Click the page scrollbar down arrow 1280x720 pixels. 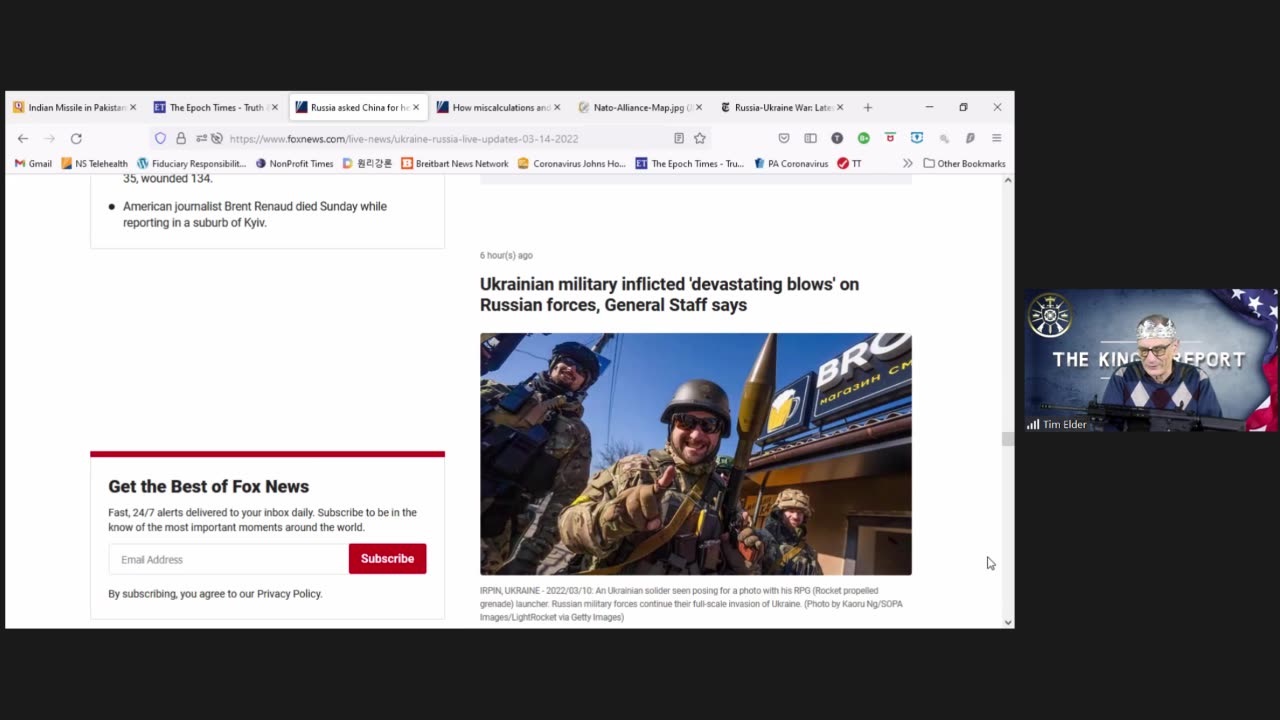click(x=1007, y=622)
